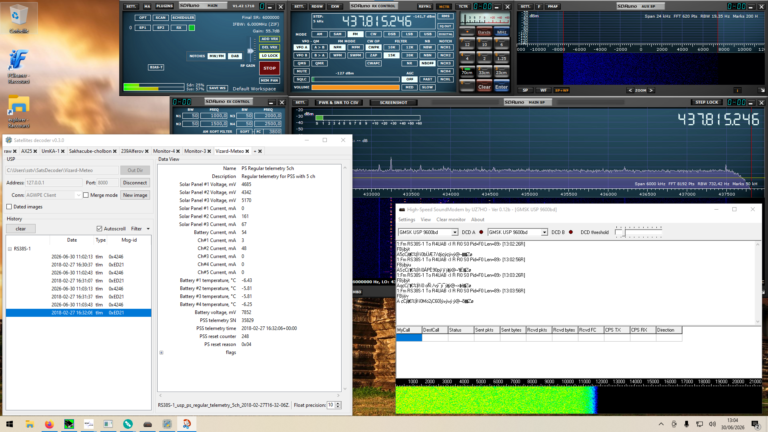Click the Disconnect button
Image resolution: width=768 pixels, height=432 pixels.
click(135, 183)
